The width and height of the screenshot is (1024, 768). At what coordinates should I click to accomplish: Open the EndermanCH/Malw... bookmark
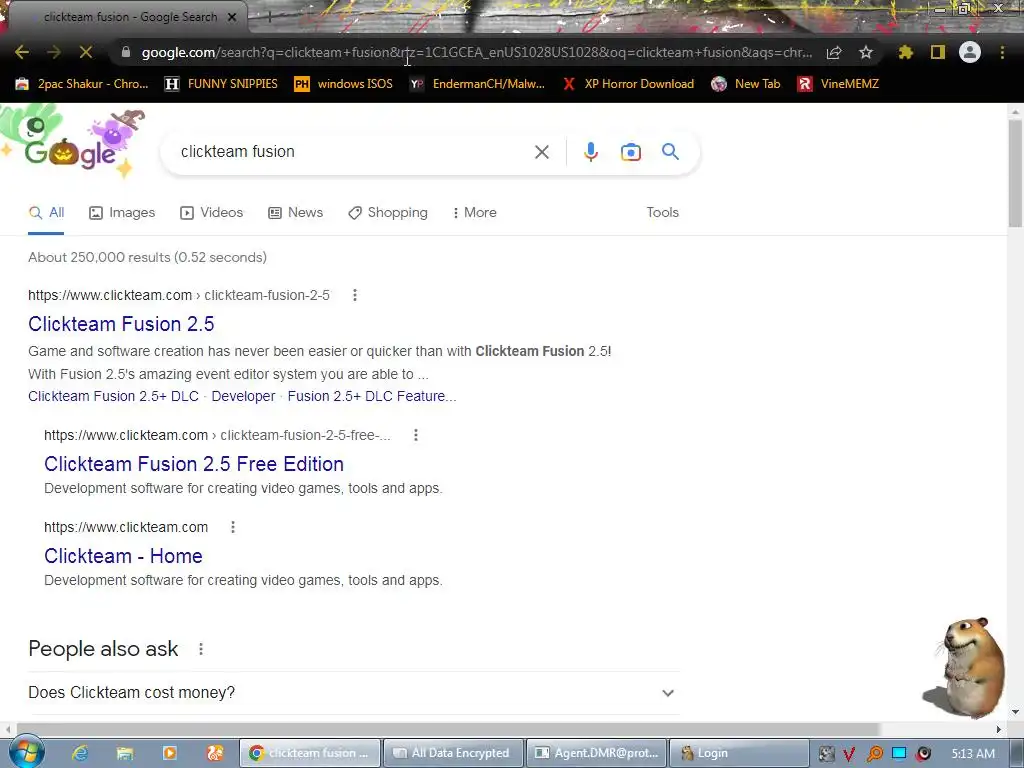coord(477,84)
